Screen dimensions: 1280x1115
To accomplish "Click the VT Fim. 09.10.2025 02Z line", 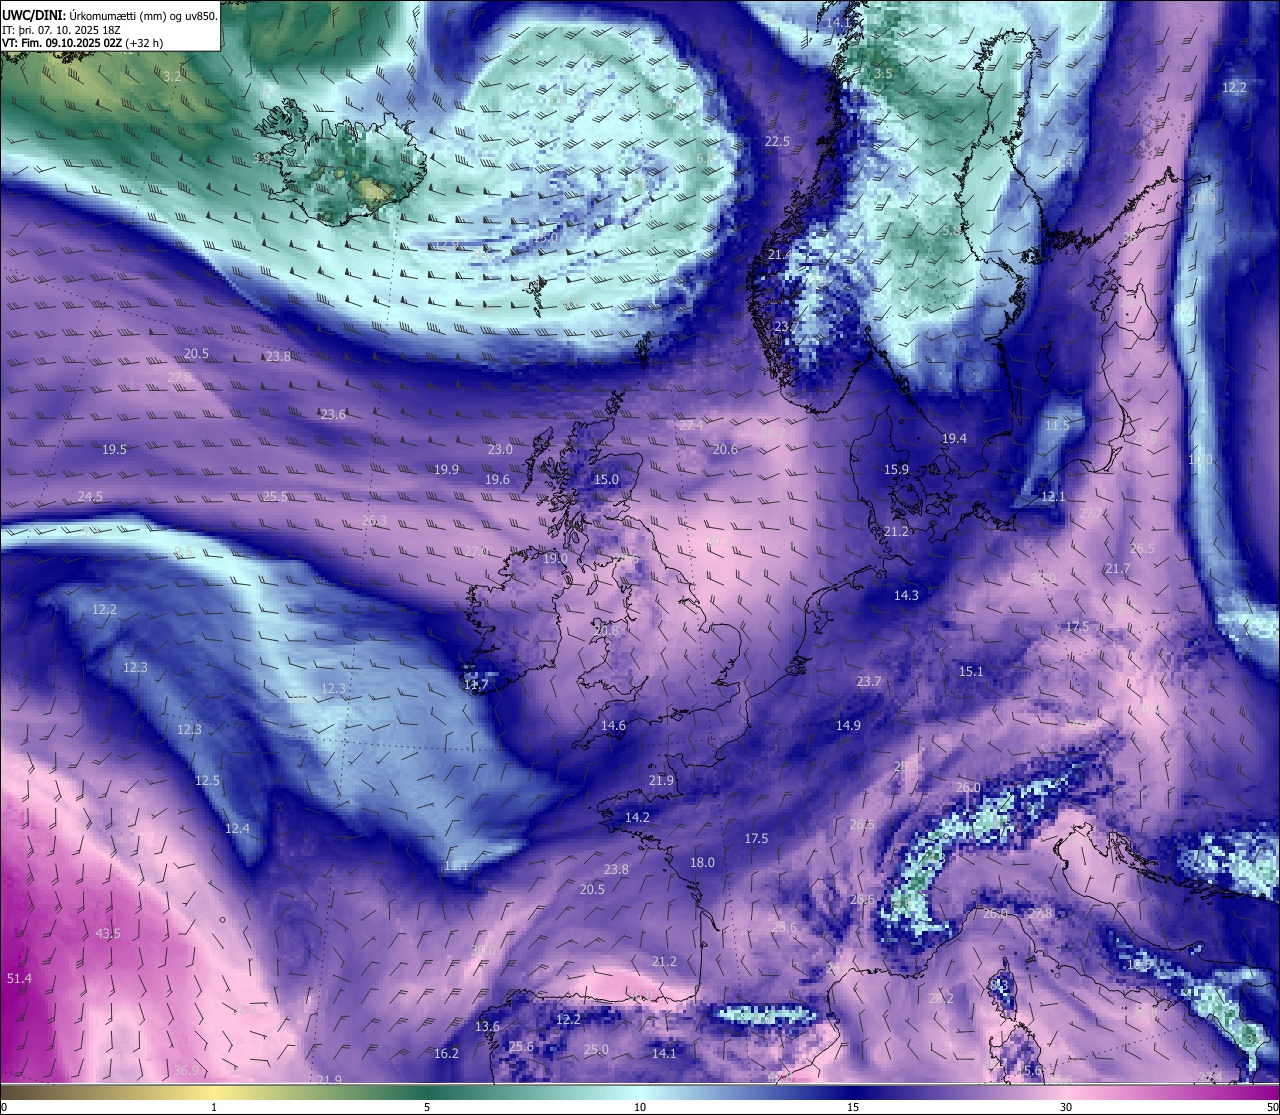I will tap(82, 43).
